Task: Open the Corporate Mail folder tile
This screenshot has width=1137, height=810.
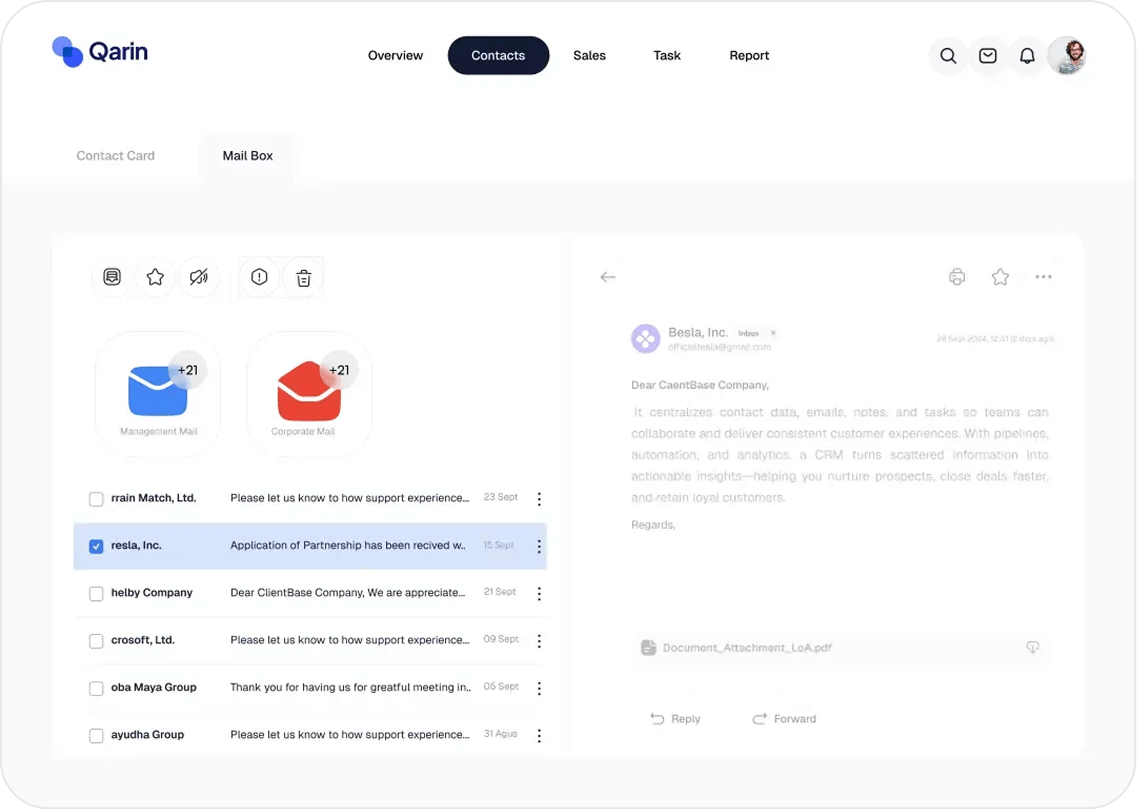Action: tap(309, 395)
